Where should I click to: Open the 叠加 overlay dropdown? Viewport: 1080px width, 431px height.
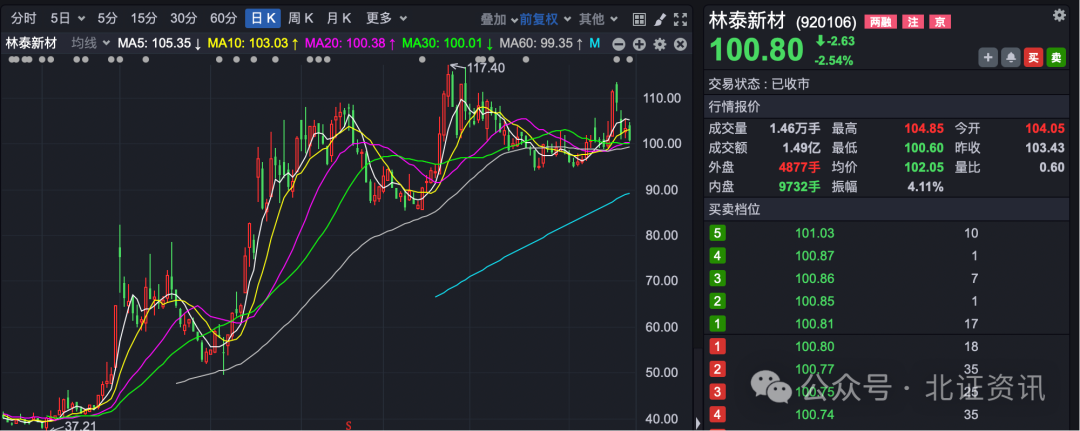tap(497, 19)
